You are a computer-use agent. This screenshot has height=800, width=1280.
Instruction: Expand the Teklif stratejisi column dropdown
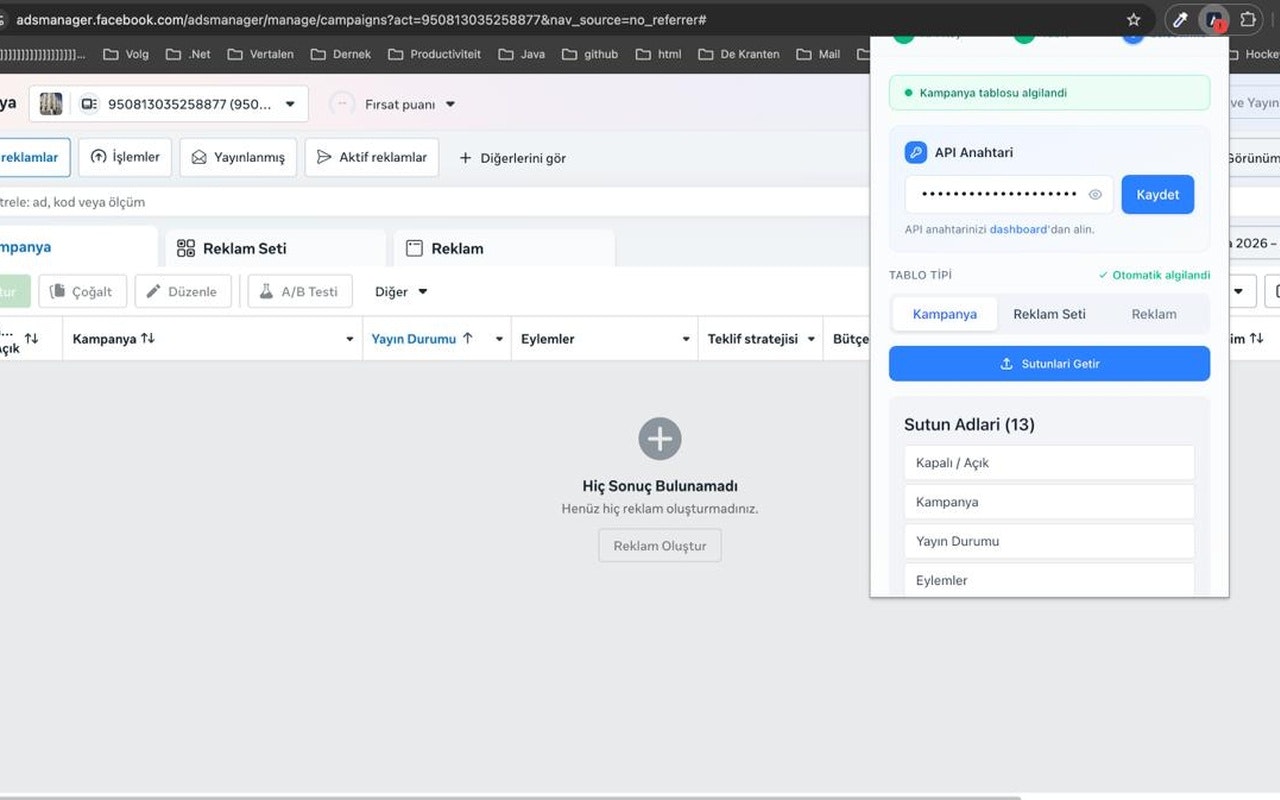tap(811, 338)
